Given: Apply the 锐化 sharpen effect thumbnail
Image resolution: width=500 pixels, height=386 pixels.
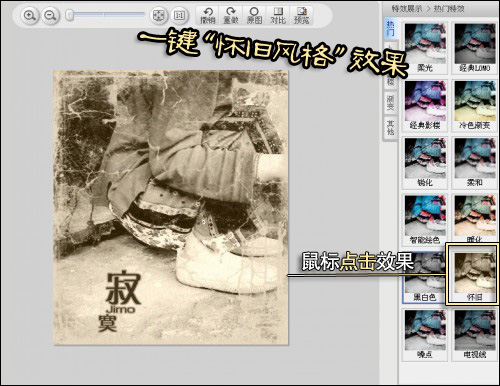Looking at the screenshot, I should point(425,162).
